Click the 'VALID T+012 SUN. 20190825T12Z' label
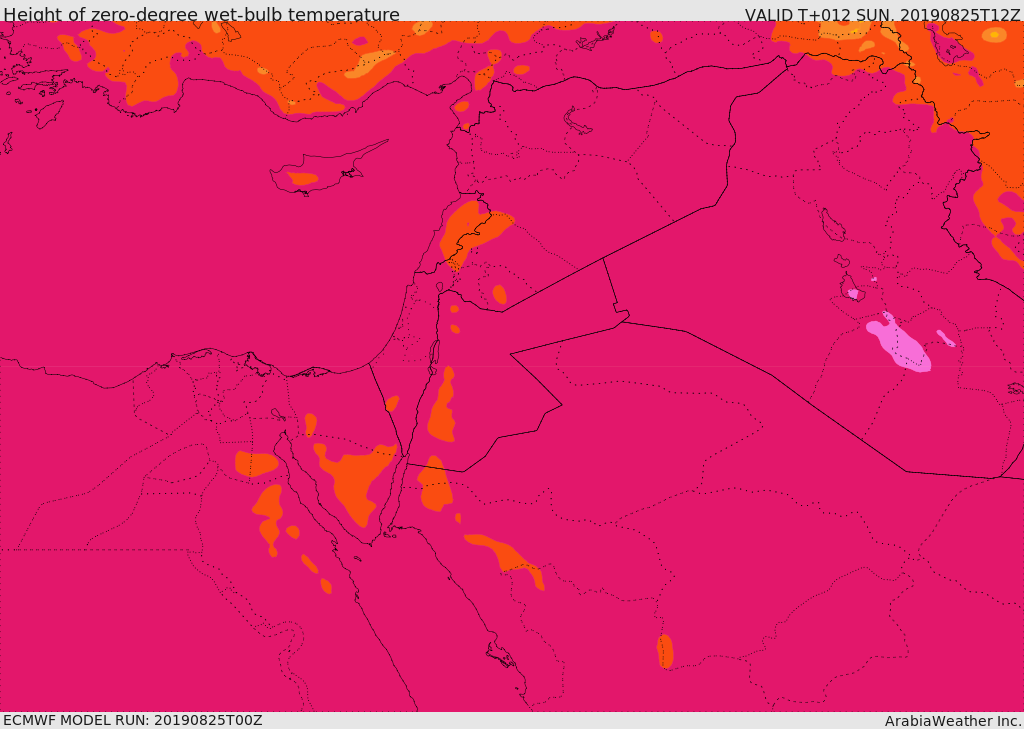Viewport: 1024px width, 729px height. pos(882,14)
